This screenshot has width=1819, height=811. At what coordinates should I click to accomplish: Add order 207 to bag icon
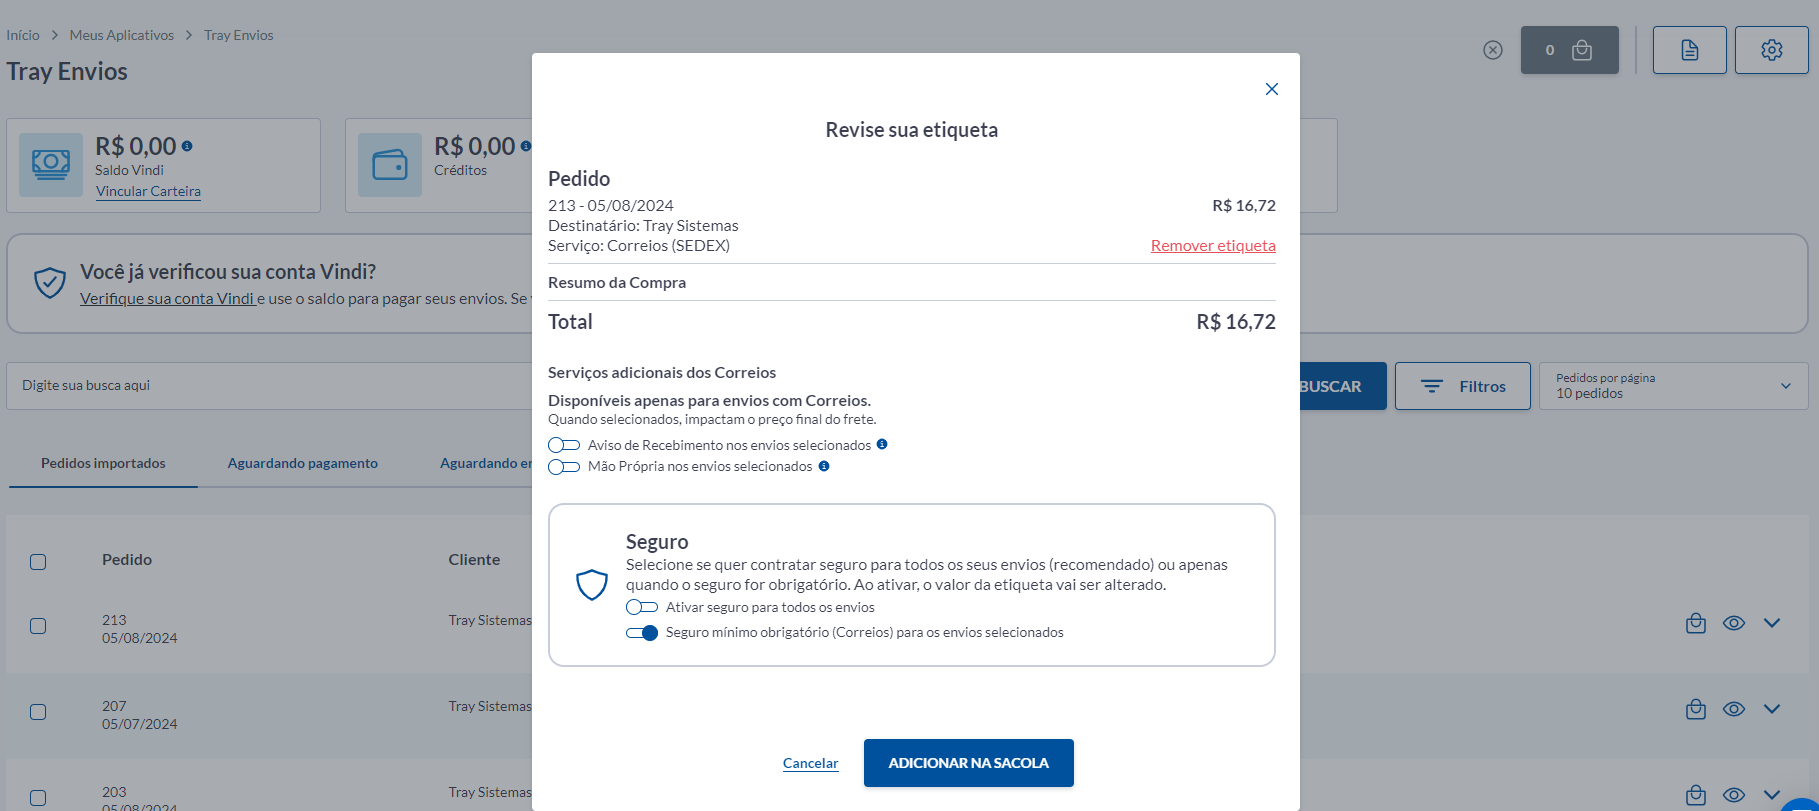(x=1695, y=709)
